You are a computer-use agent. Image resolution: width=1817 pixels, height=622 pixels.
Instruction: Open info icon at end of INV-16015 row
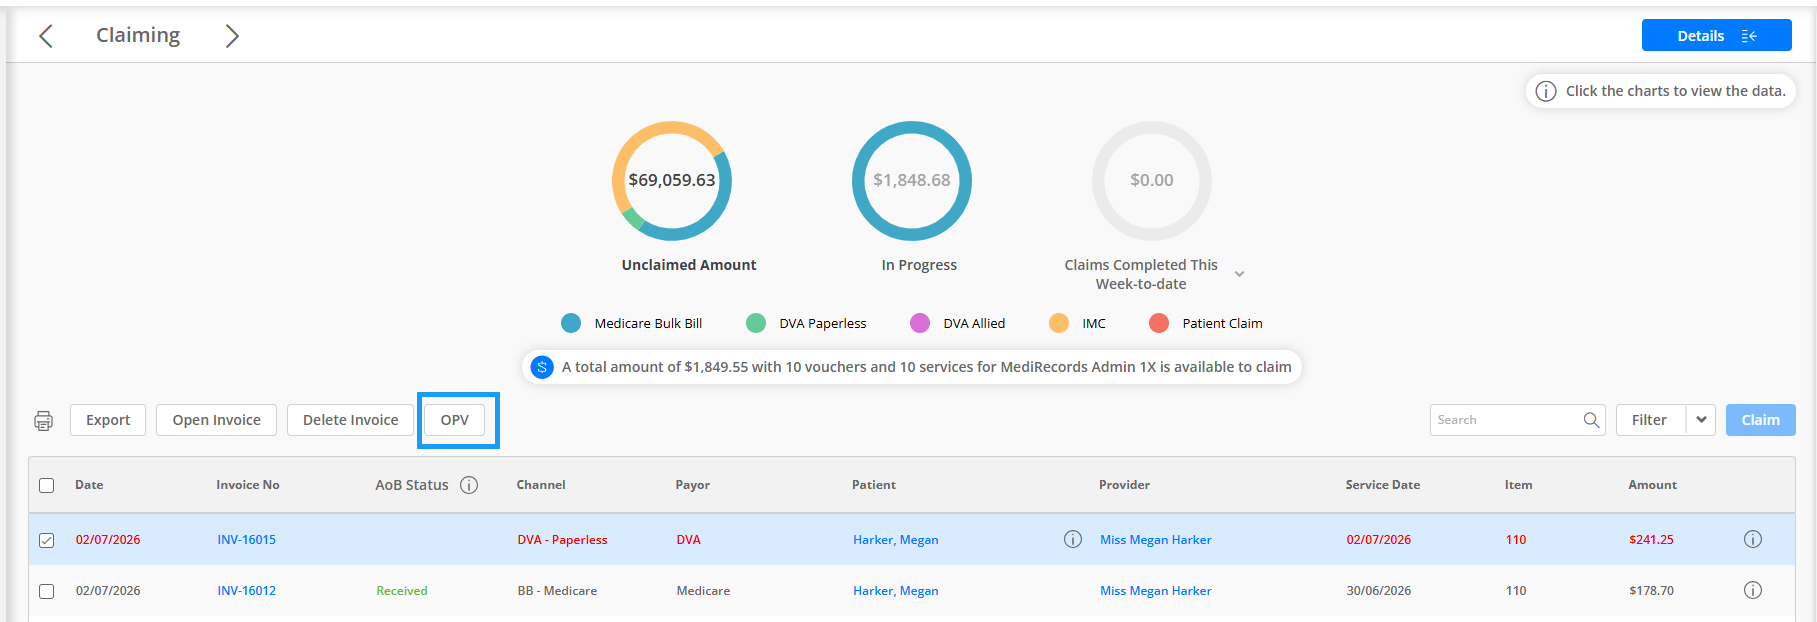(1753, 539)
